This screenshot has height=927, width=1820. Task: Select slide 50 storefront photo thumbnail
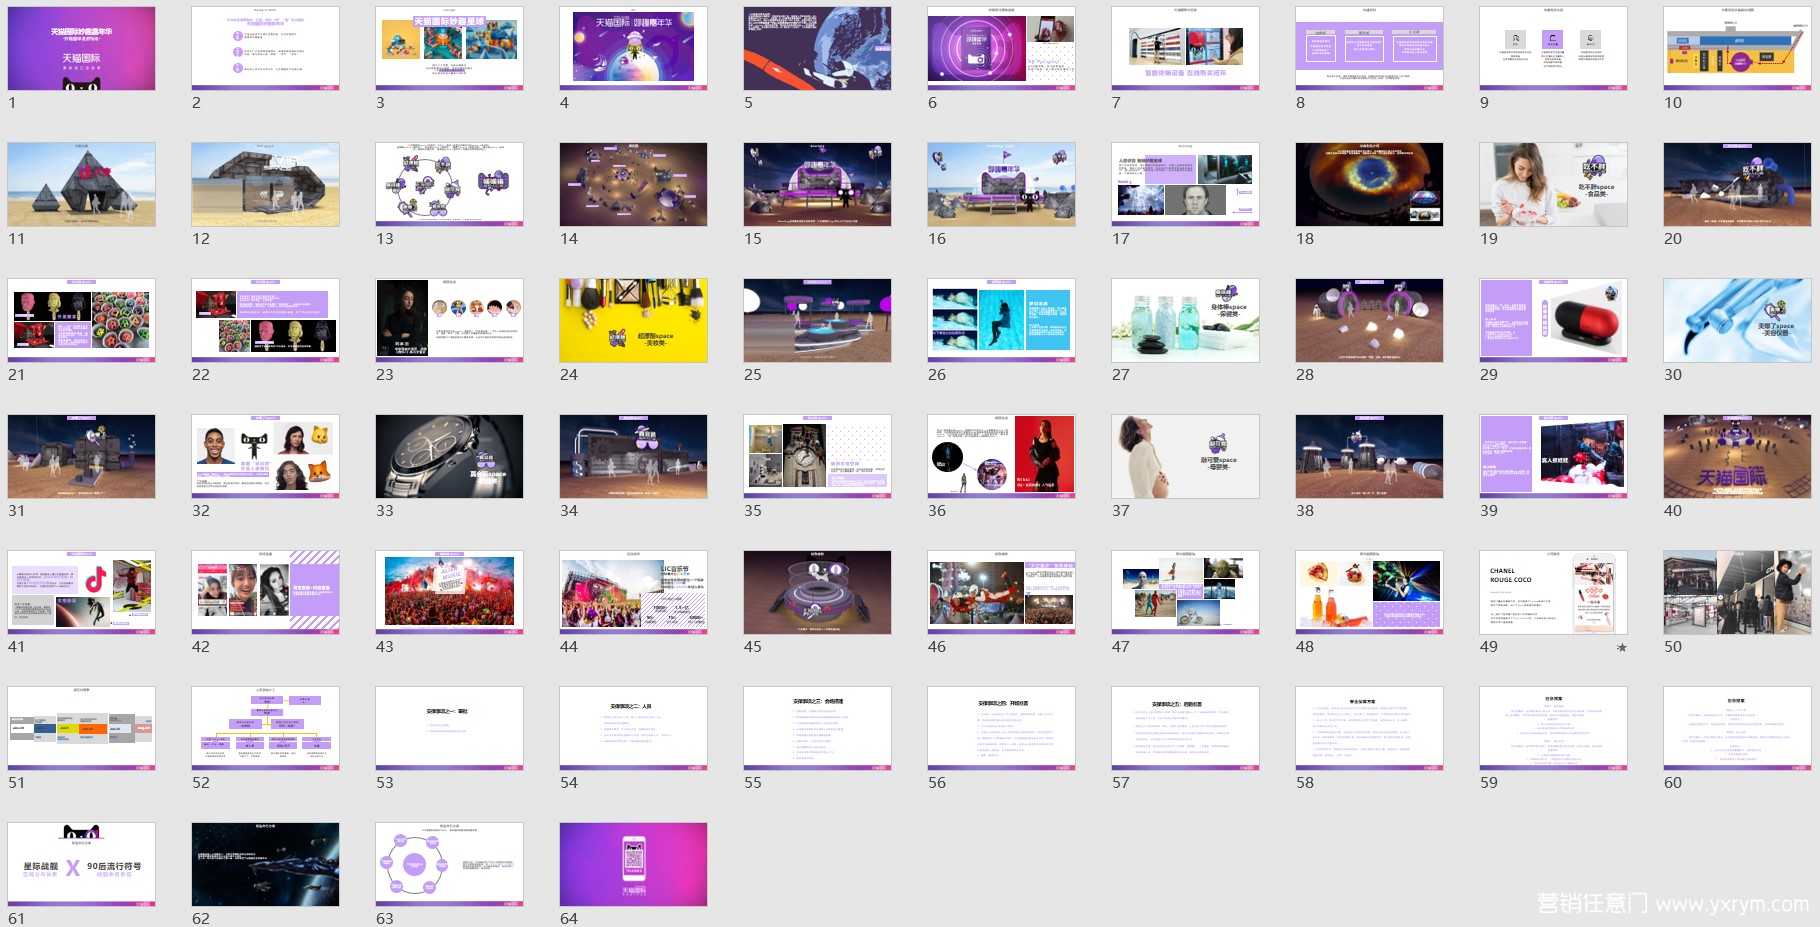point(1737,592)
